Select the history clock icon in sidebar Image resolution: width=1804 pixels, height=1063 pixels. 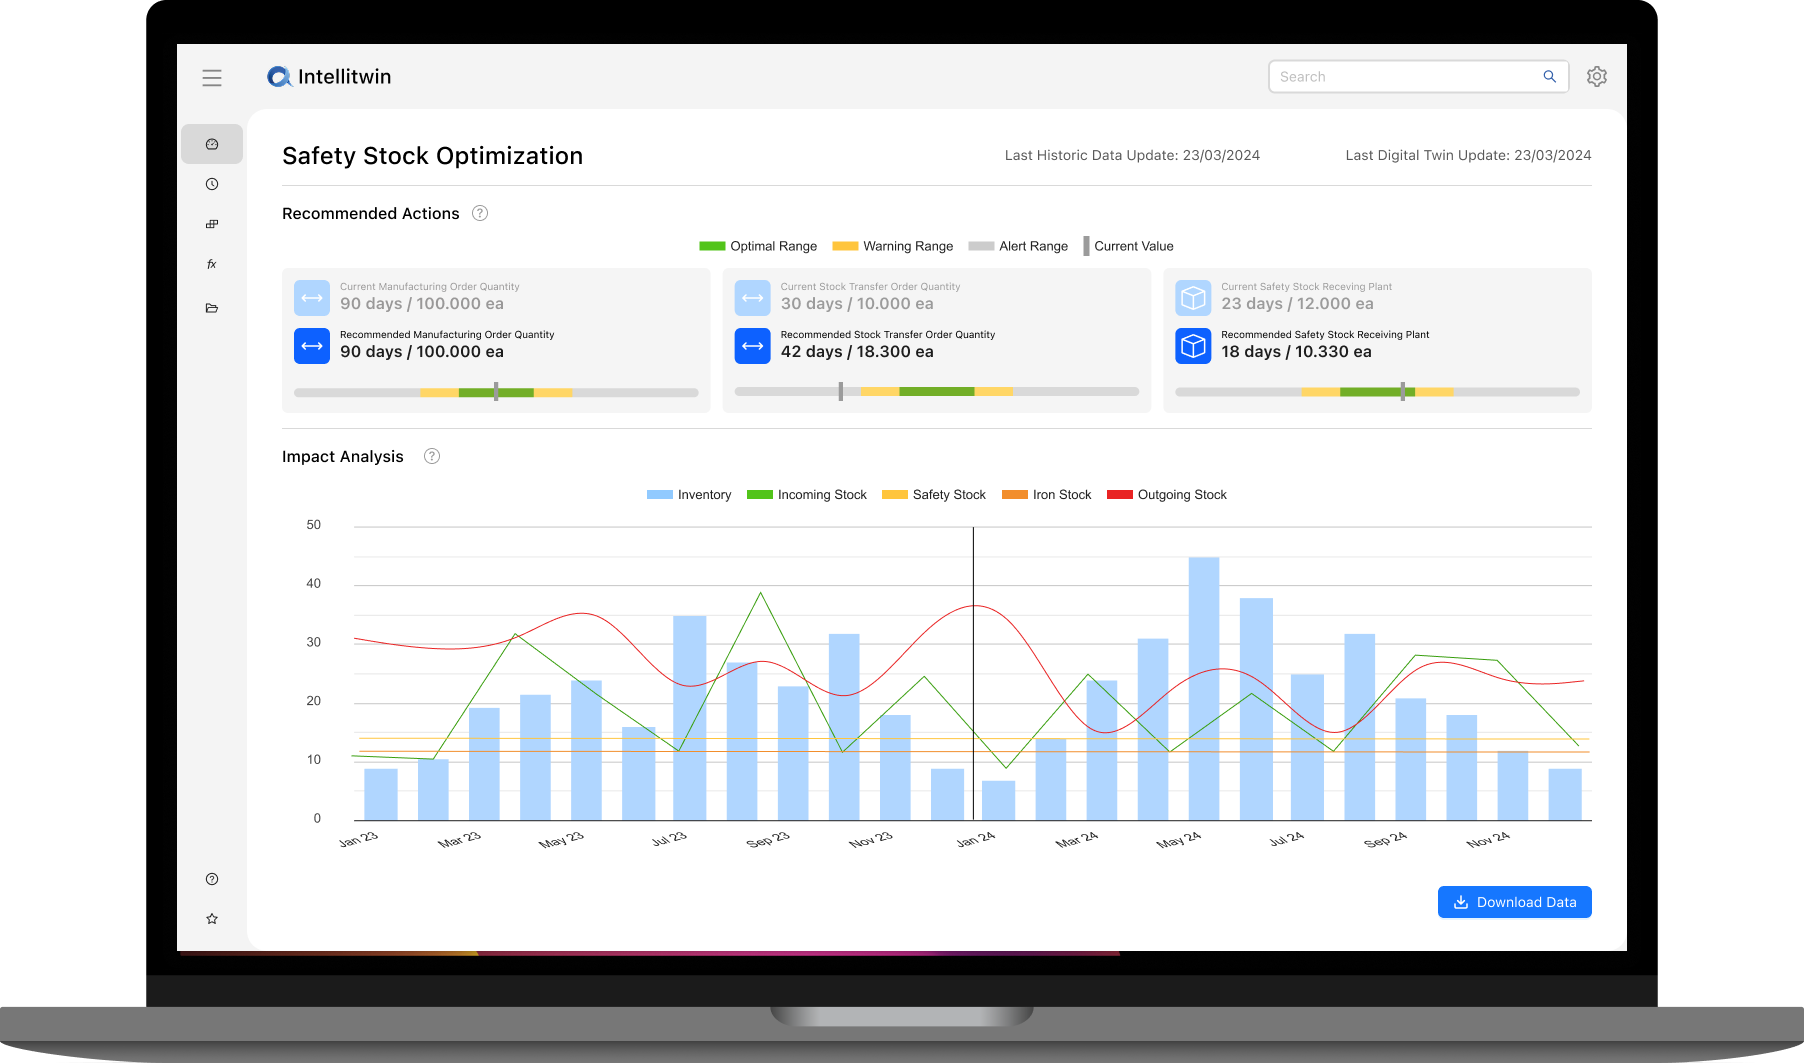coord(212,183)
